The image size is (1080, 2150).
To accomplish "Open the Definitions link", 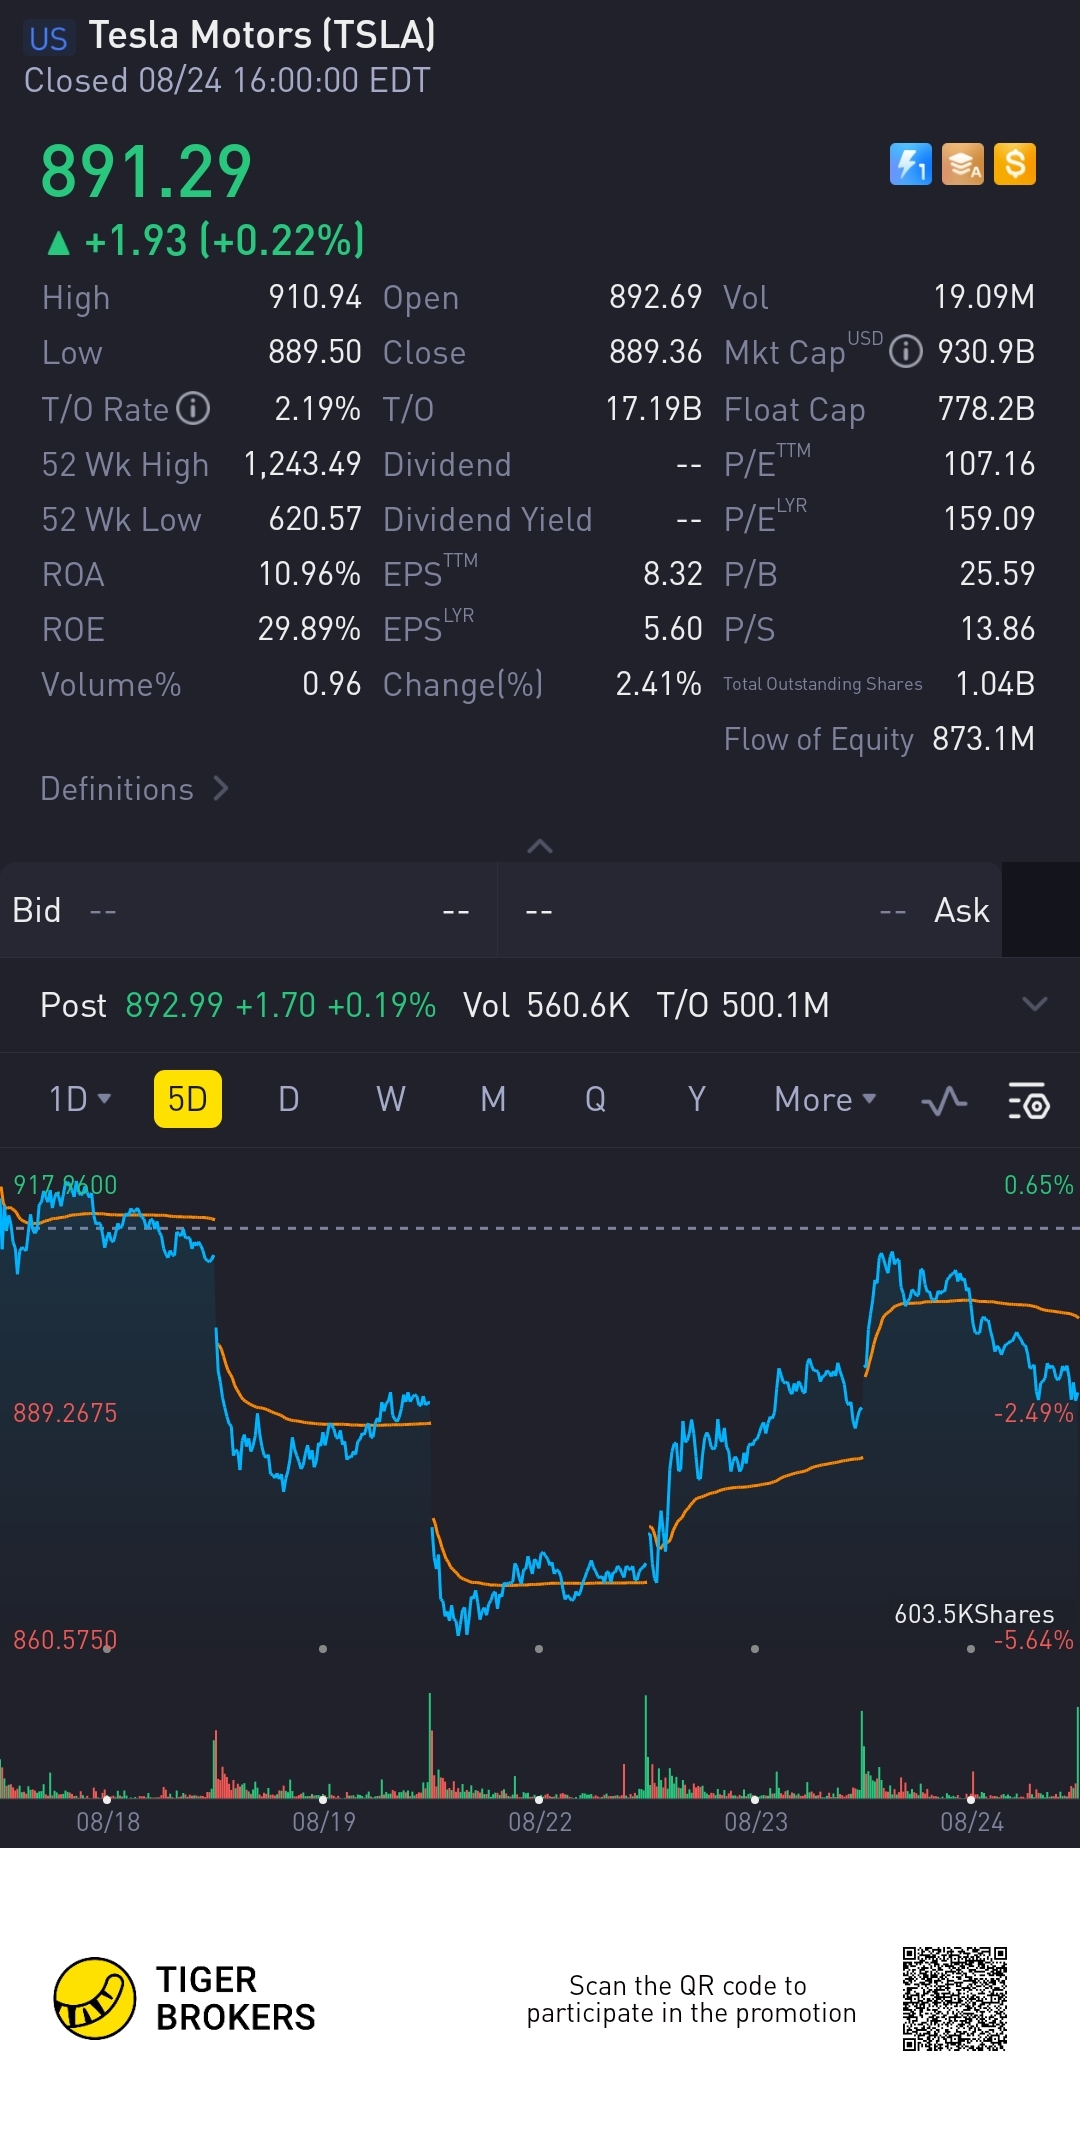I will click(135, 789).
